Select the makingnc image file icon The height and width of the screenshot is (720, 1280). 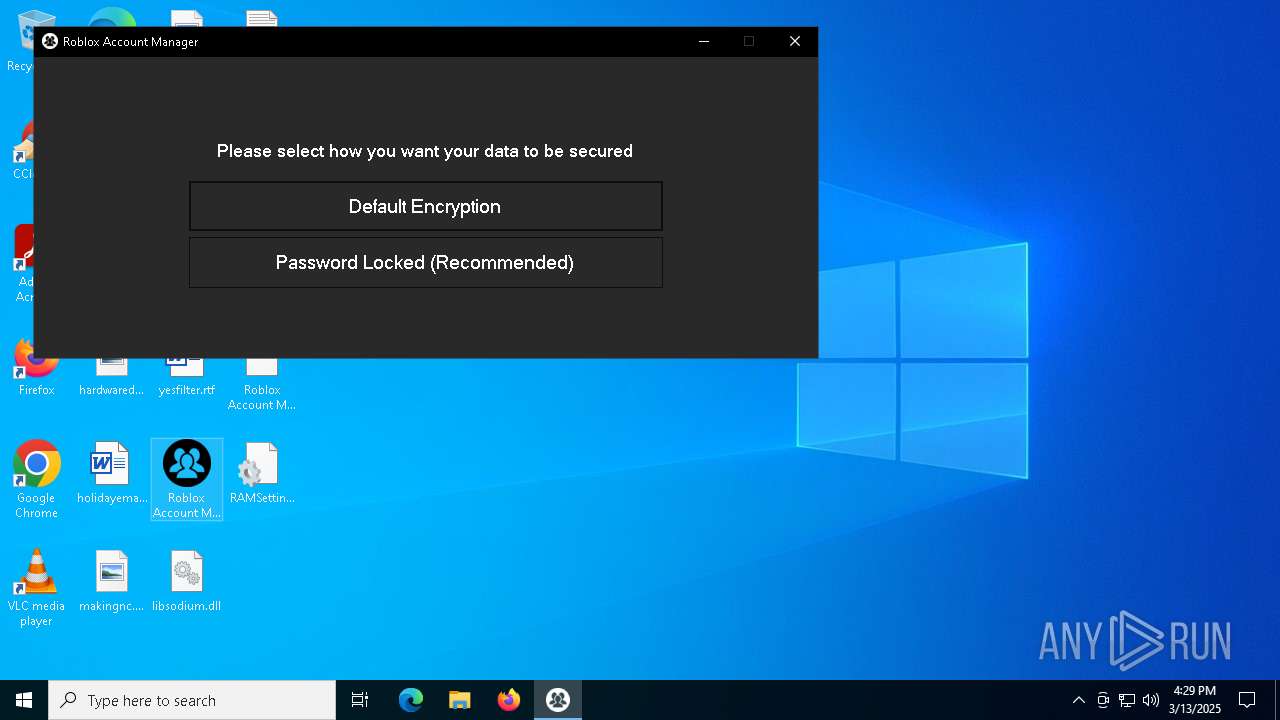coord(111,581)
